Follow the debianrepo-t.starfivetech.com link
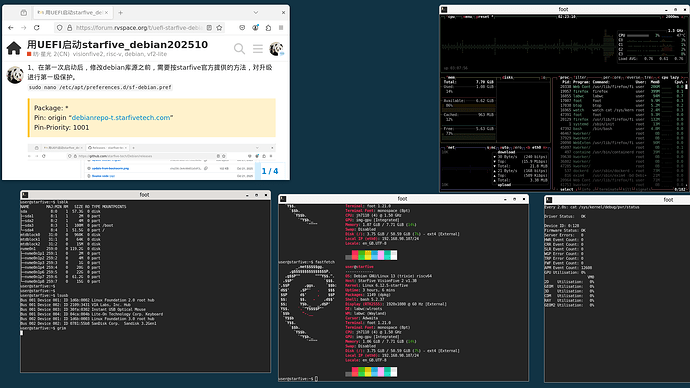Image resolution: width=690 pixels, height=388 pixels. click(x=121, y=117)
